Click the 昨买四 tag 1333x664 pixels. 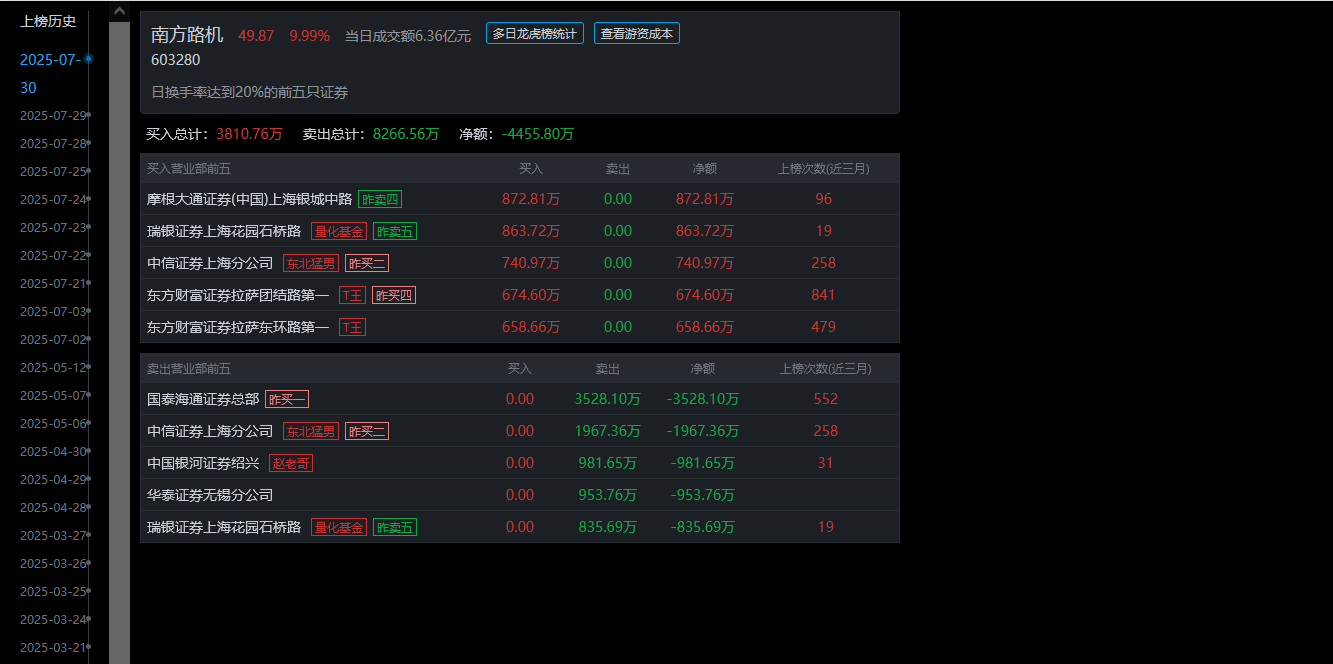coord(394,295)
